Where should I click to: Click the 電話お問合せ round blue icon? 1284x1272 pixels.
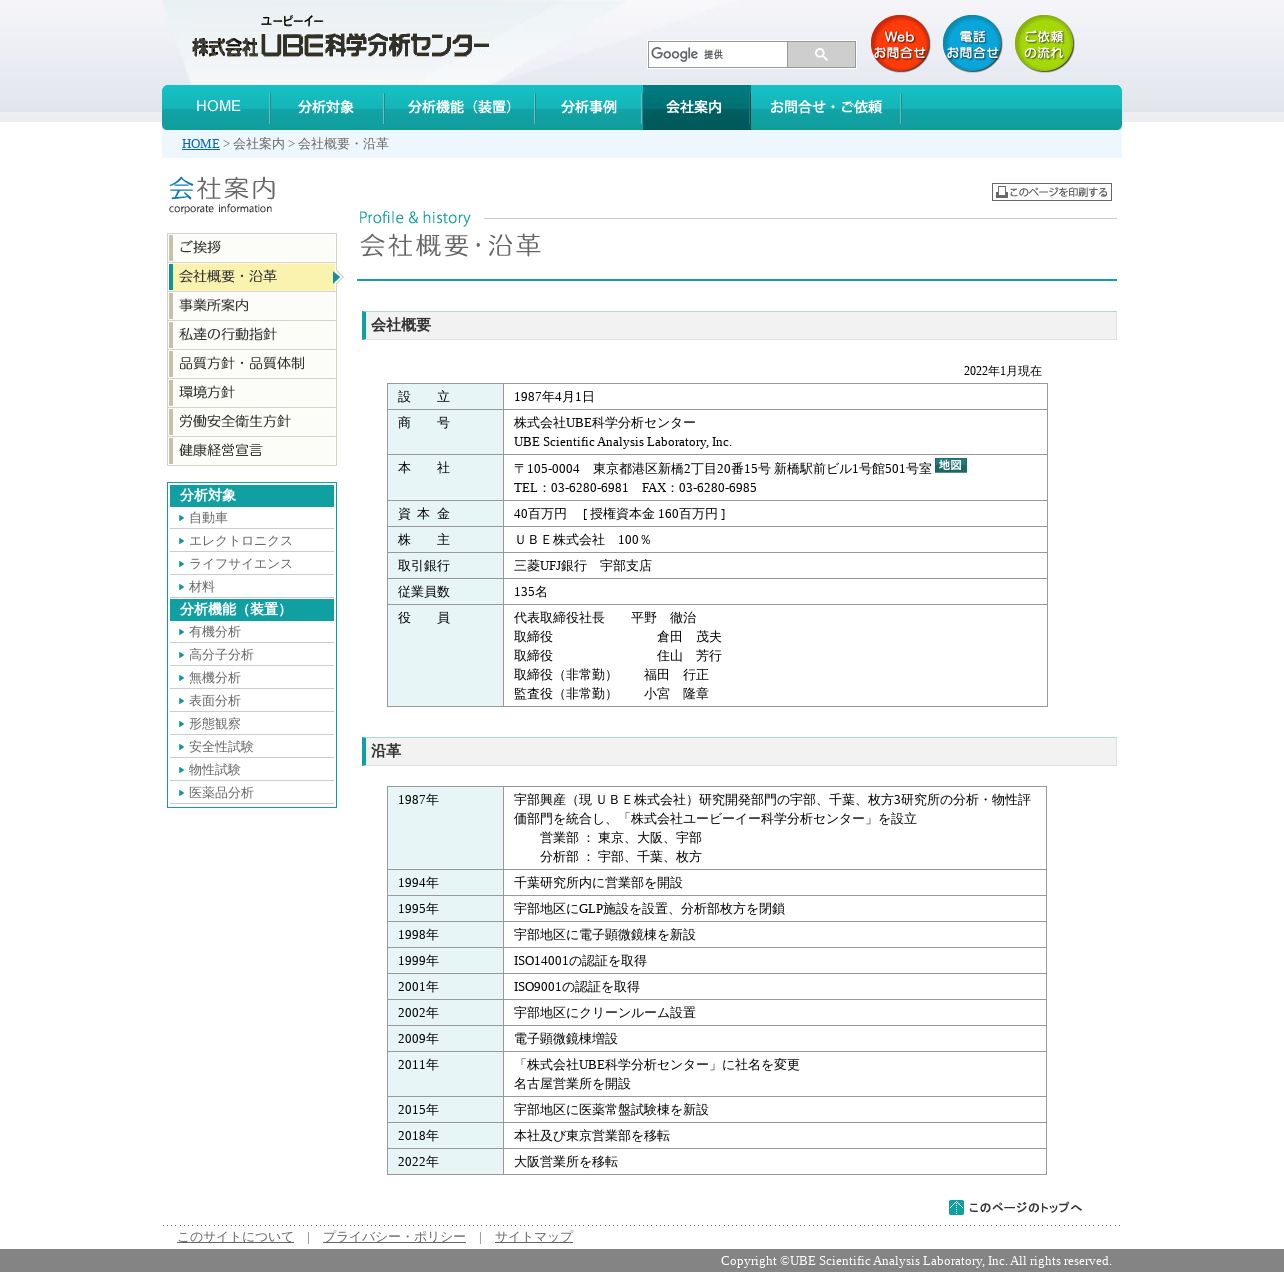pyautogui.click(x=972, y=44)
